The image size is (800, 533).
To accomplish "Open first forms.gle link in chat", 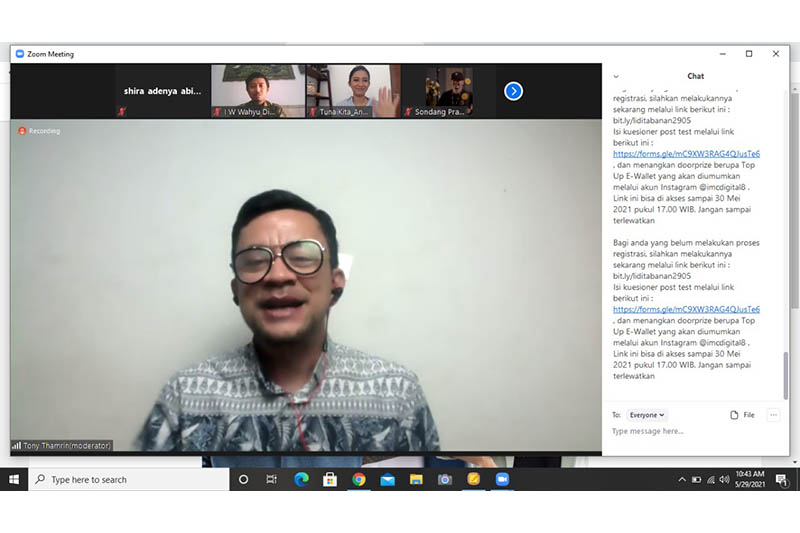I will (x=686, y=154).
